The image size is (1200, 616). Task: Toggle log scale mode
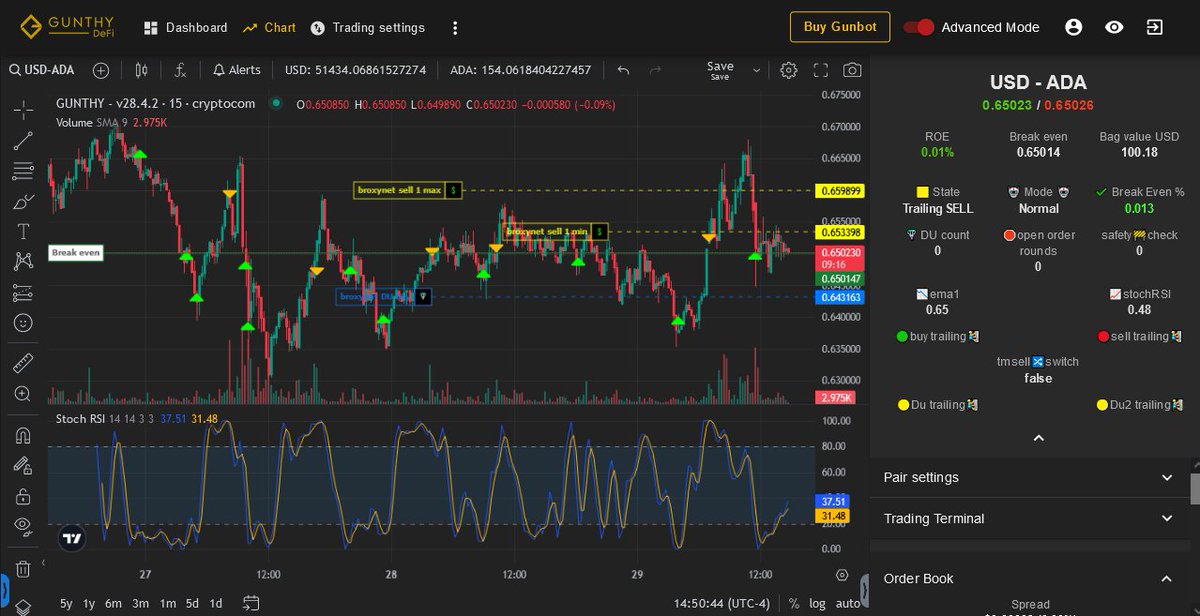pyautogui.click(x=818, y=603)
